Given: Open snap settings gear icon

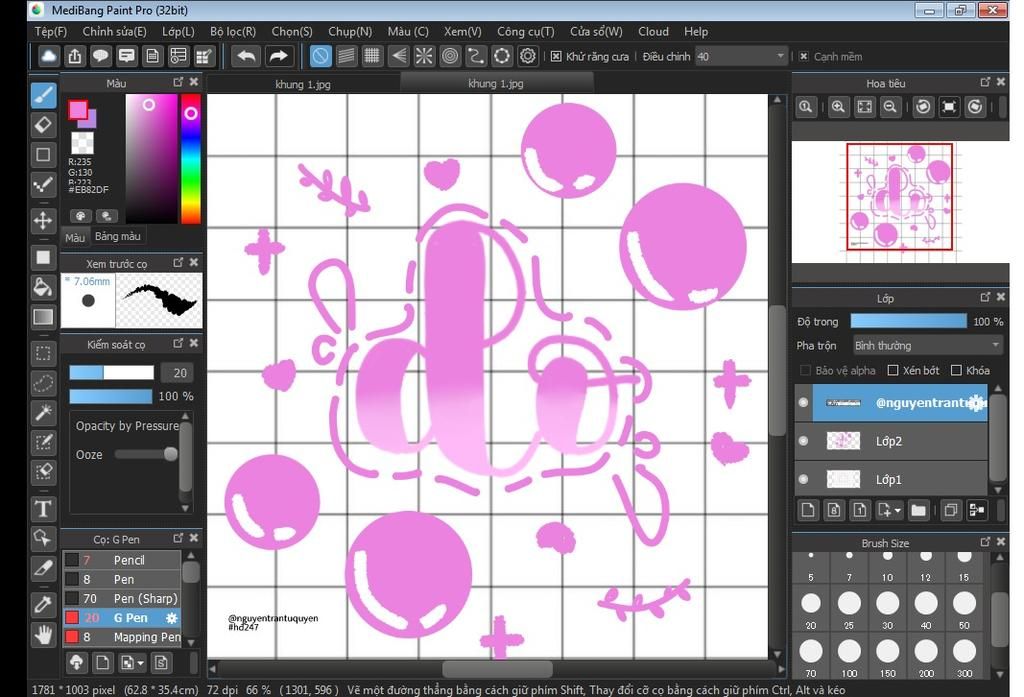Looking at the screenshot, I should [528, 56].
